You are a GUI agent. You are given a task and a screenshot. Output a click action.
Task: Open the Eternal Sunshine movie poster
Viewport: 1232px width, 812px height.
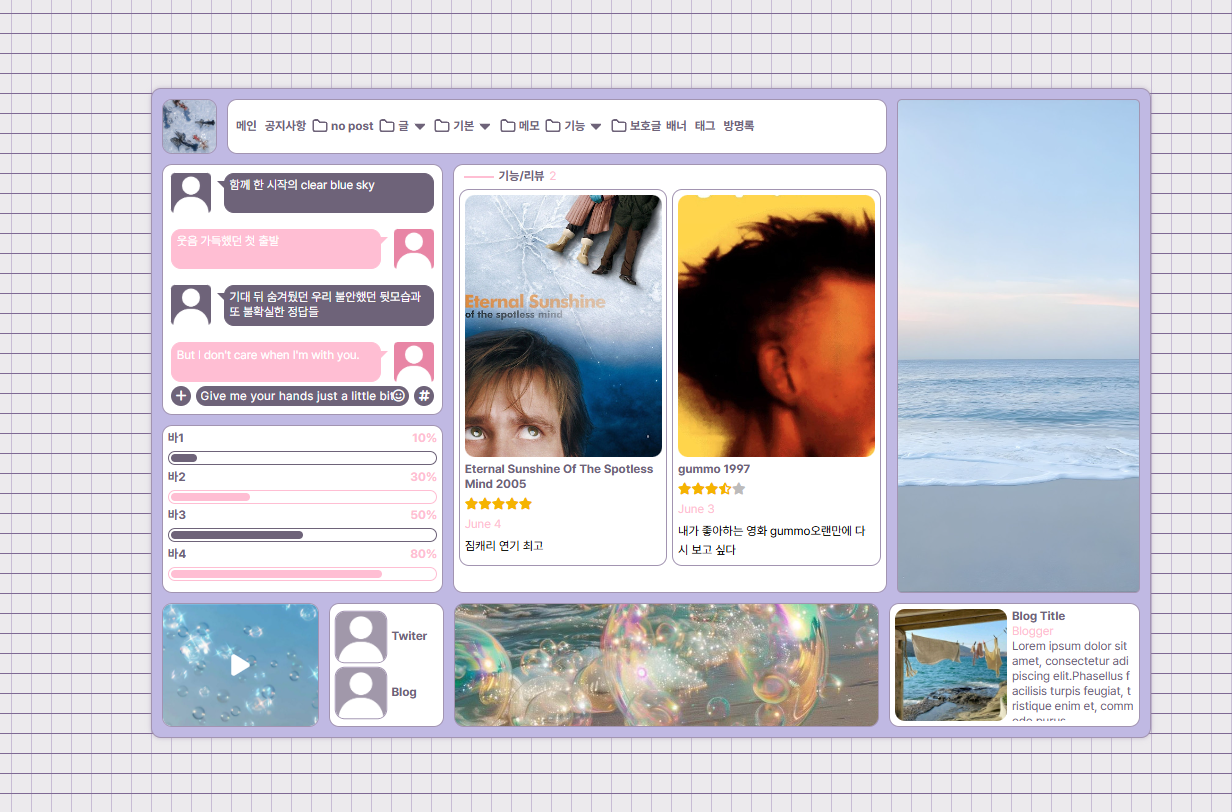tap(563, 326)
